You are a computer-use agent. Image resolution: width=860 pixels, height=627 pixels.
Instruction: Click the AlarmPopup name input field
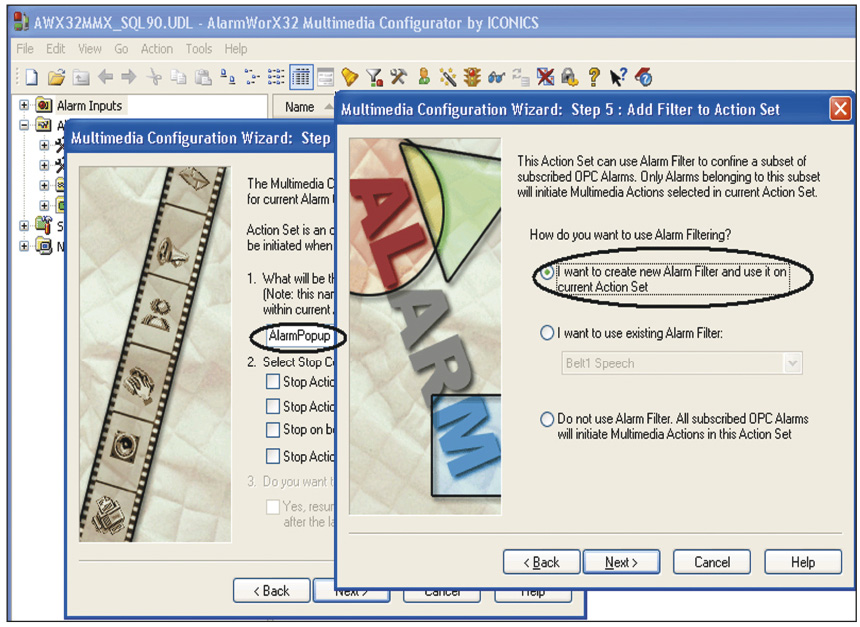pyautogui.click(x=299, y=336)
